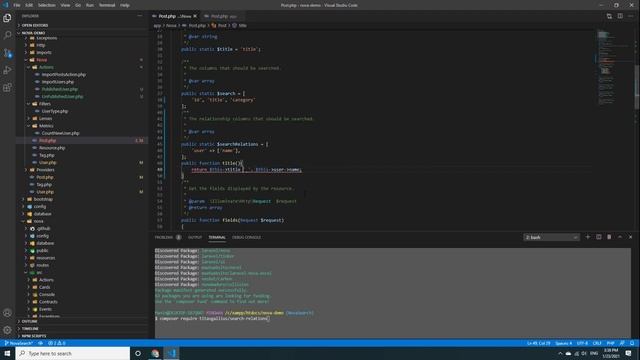Image resolution: width=640 pixels, height=360 pixels.
Task: Open the Accounts icon in activity bar
Action: [7, 313]
